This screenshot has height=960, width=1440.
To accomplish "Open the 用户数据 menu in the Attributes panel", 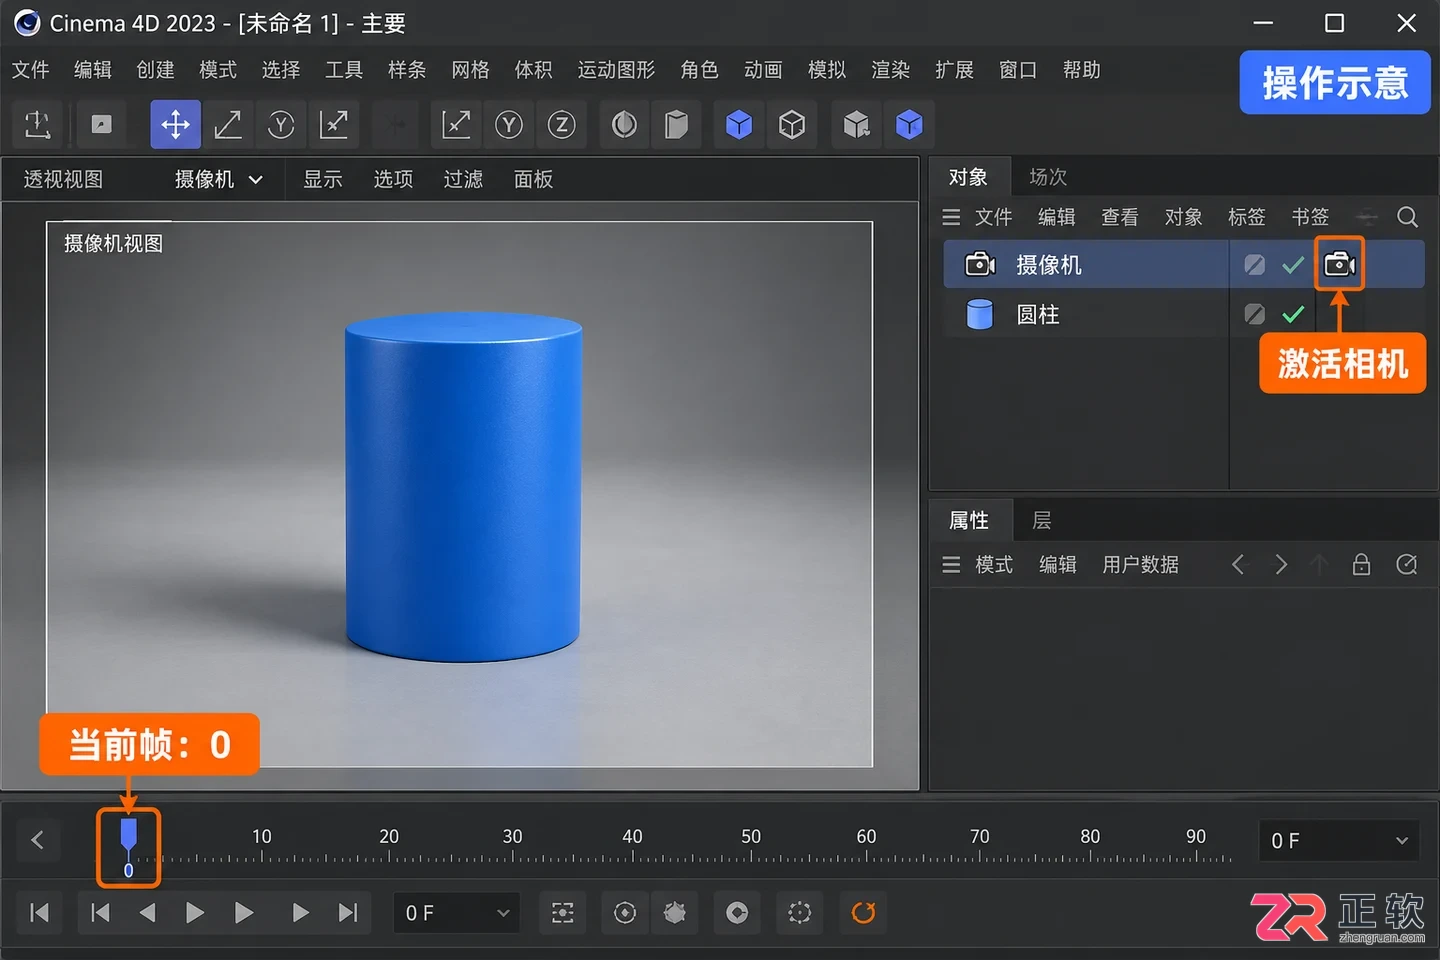I will click(x=1140, y=565).
